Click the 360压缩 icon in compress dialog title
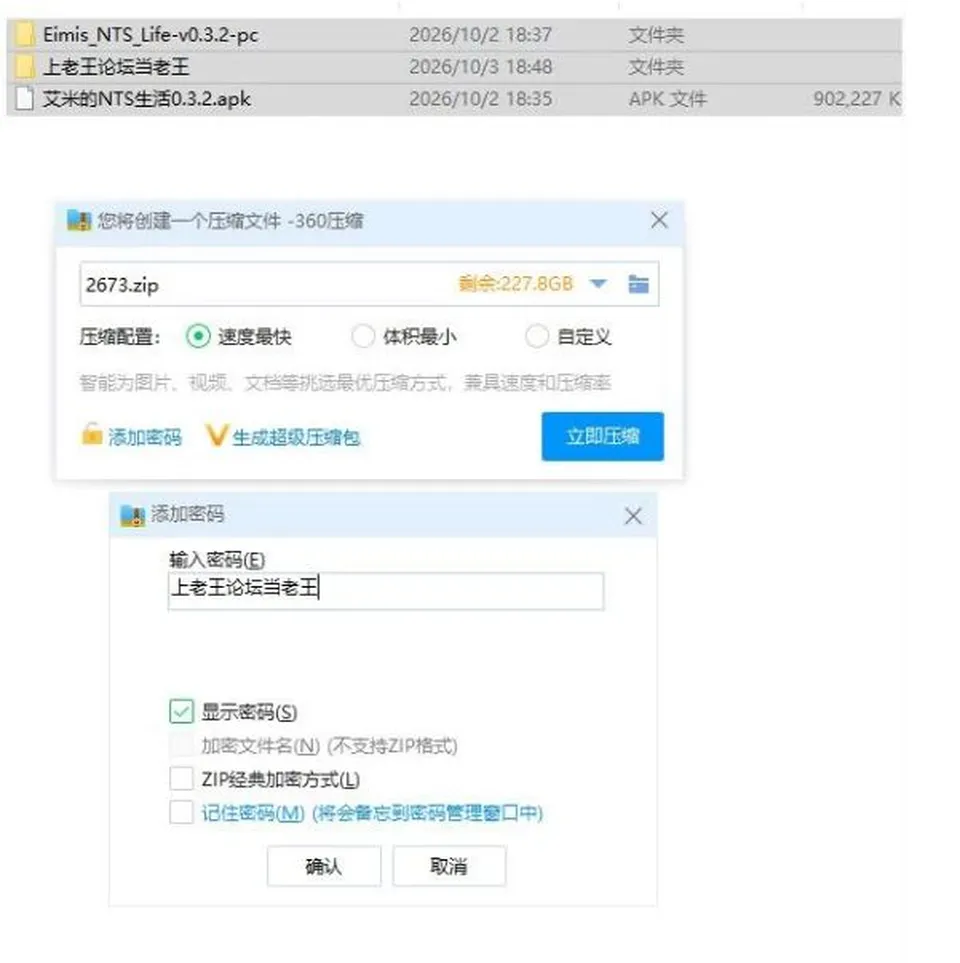The height and width of the screenshot is (963, 960). coord(79,220)
